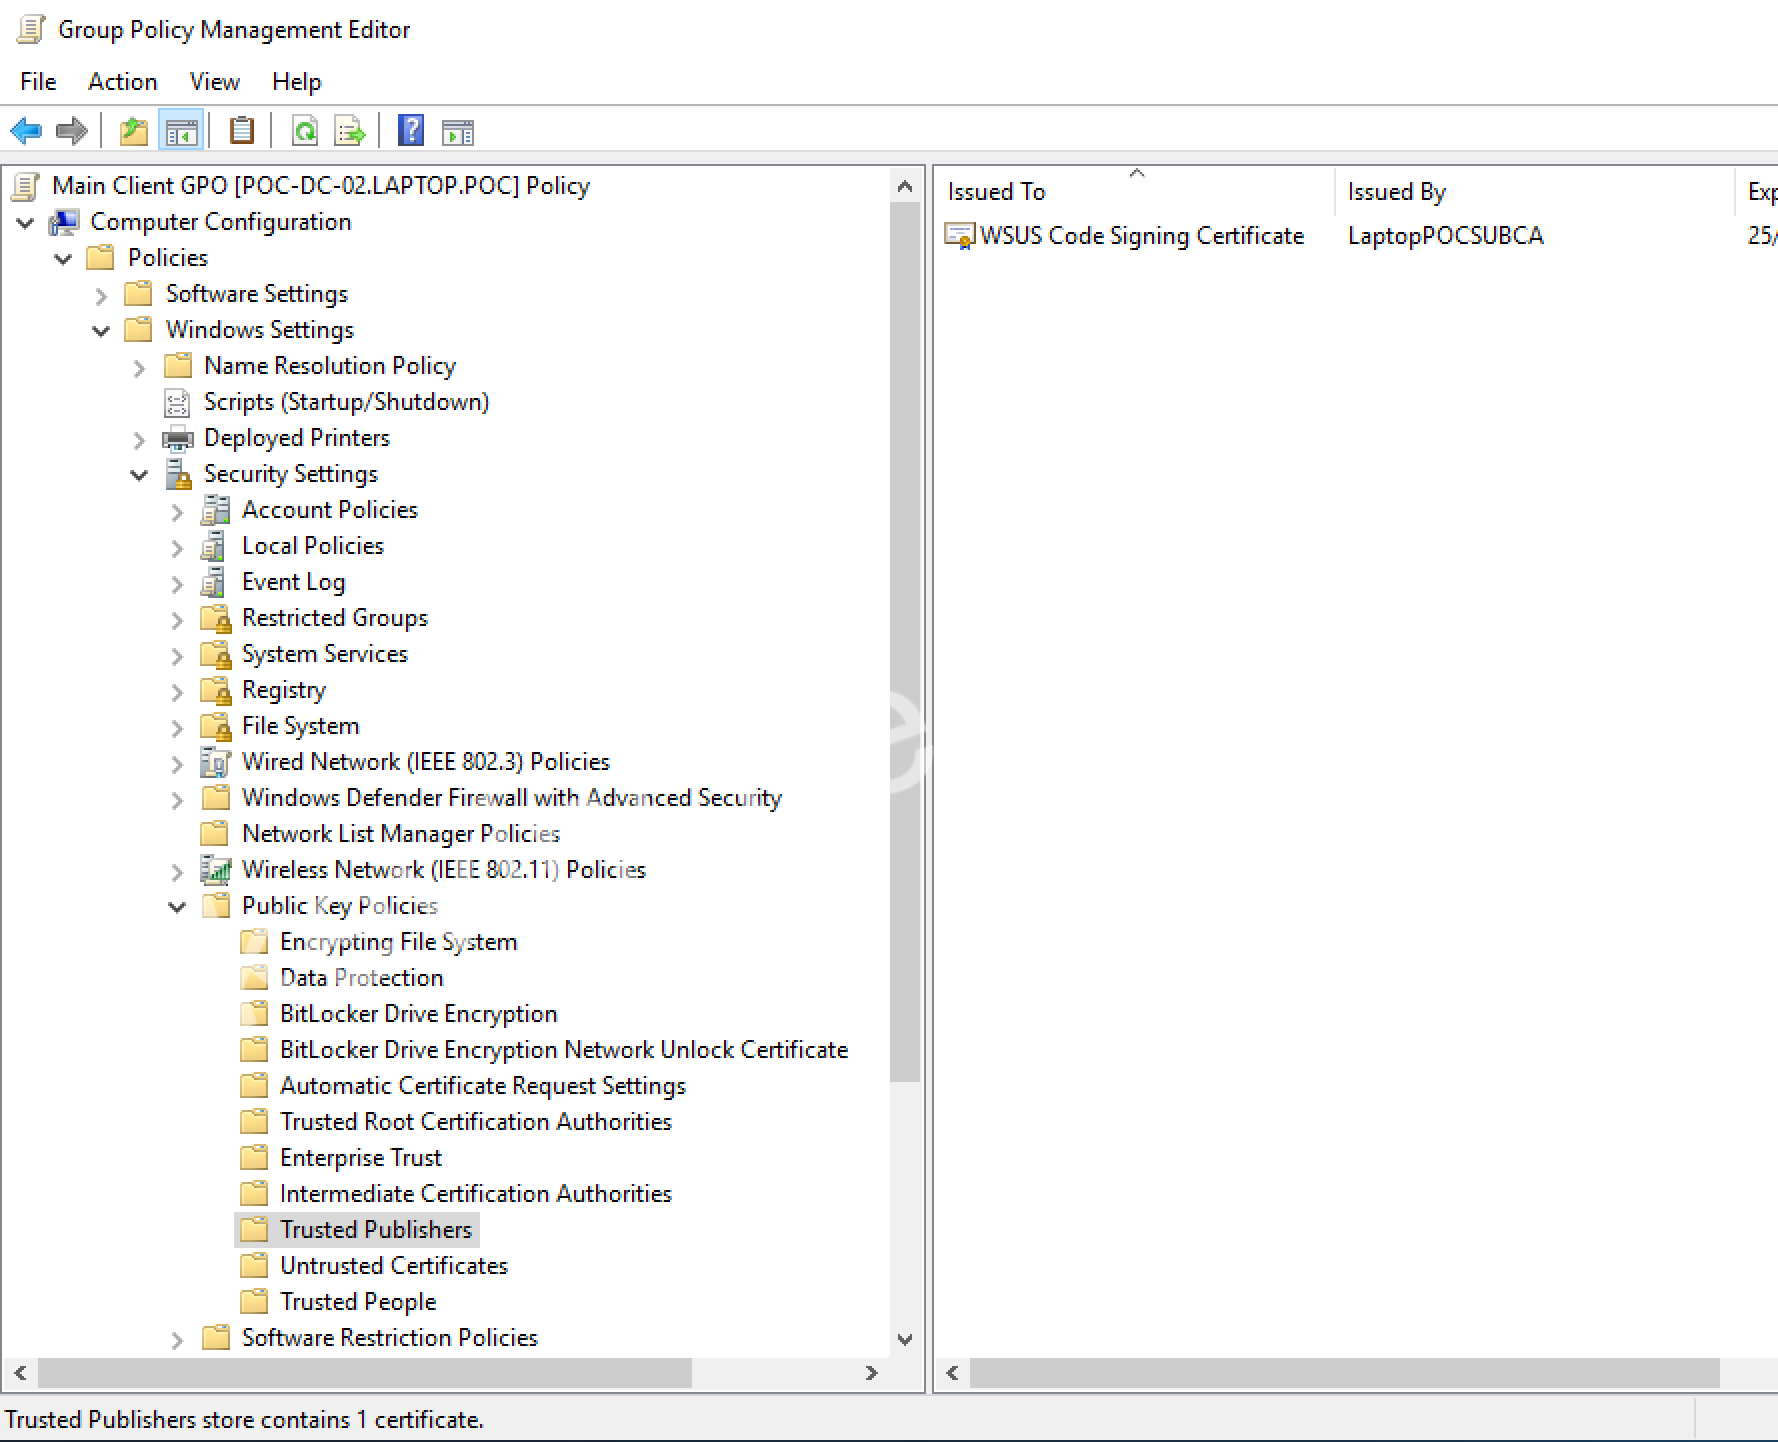
Task: Open Help via the blue question mark icon
Action: pyautogui.click(x=410, y=131)
